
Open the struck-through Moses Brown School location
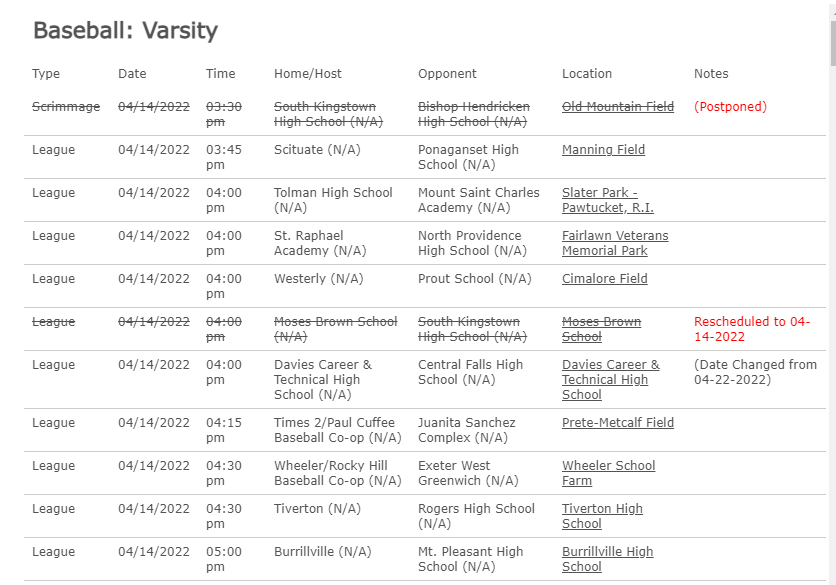tap(601, 329)
